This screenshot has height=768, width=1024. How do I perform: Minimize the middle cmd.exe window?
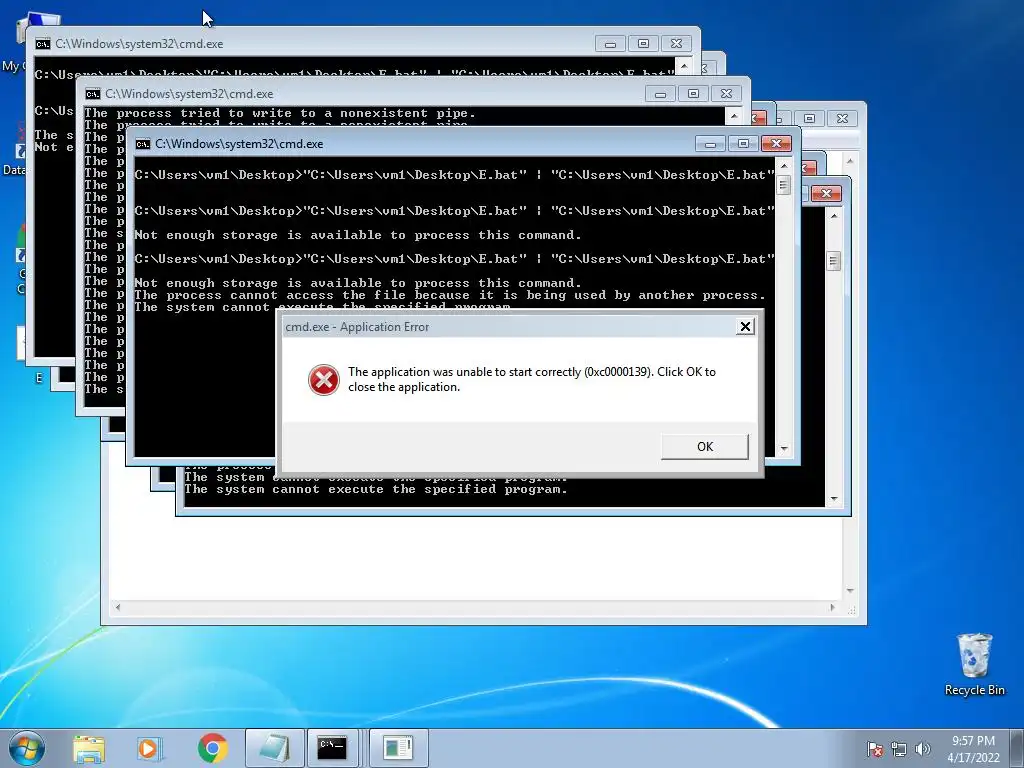[x=660, y=94]
